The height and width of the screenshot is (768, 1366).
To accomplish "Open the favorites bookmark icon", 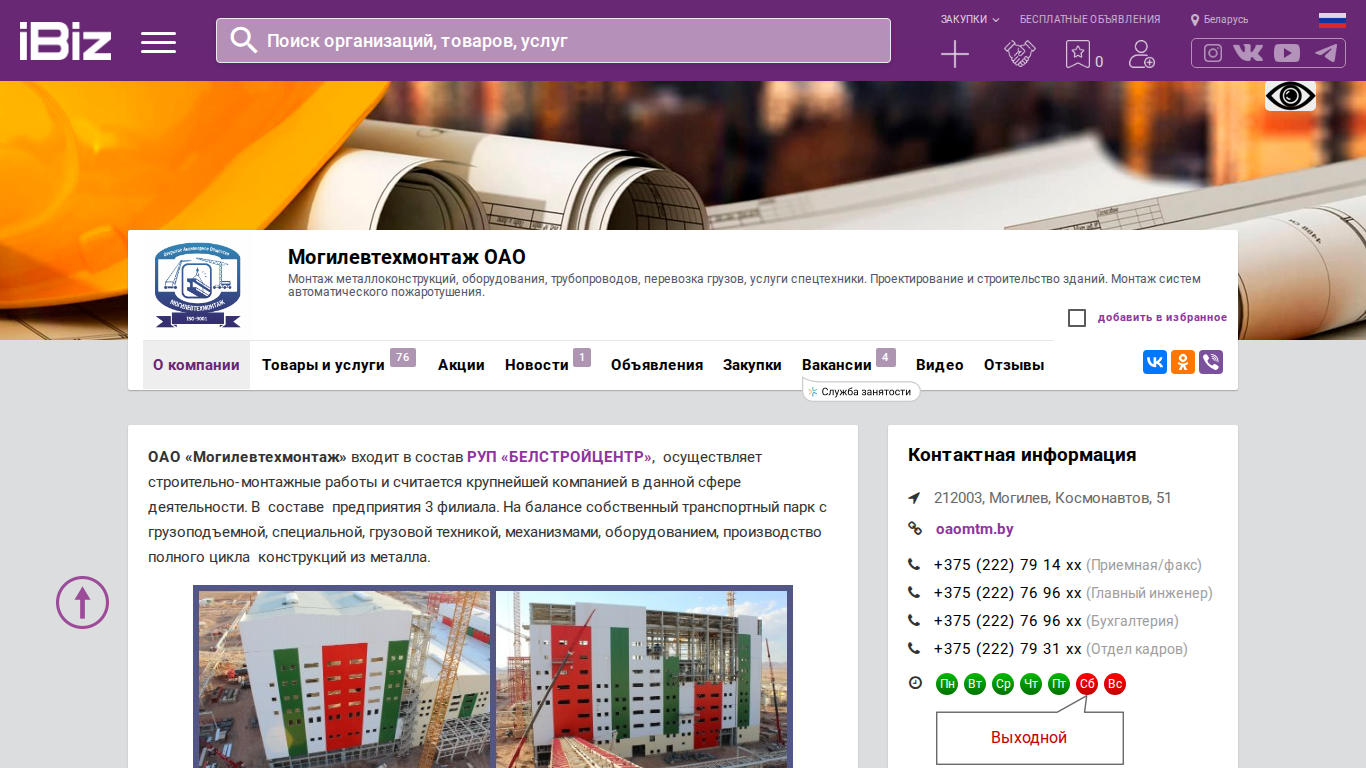I will [x=1077, y=54].
